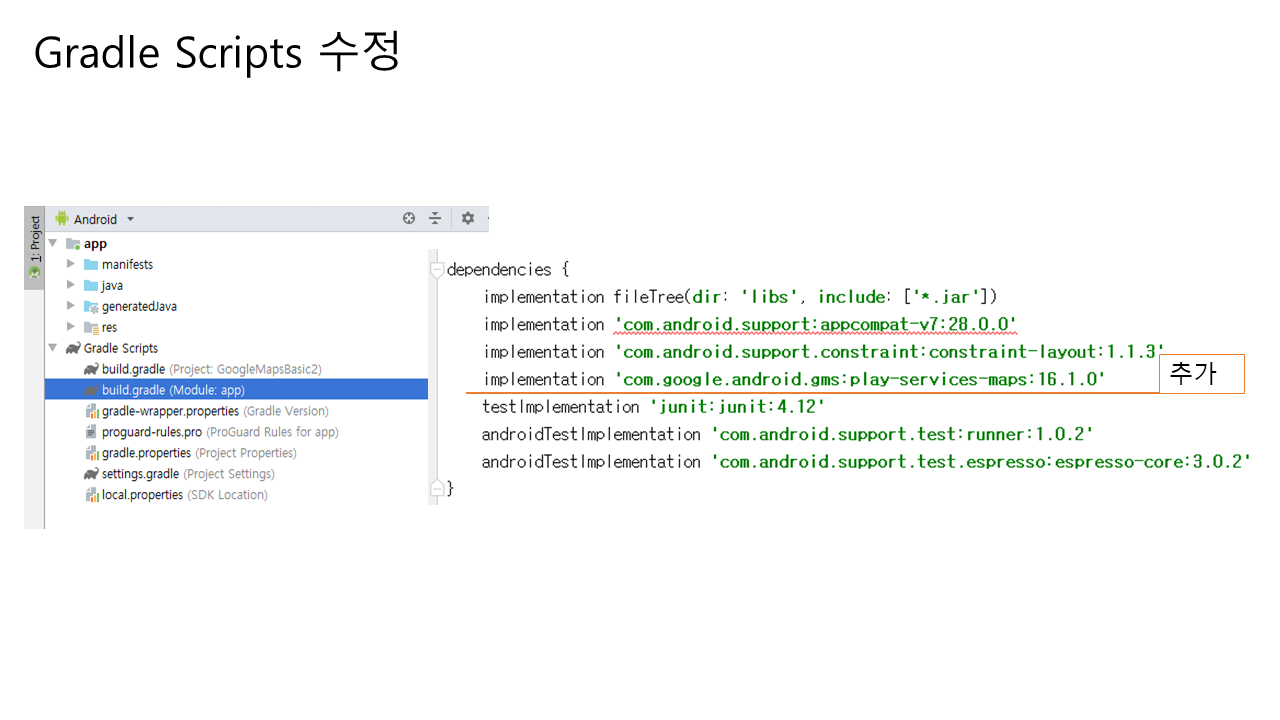
Task: Click the Gradle Scripts elephant icon
Action: pos(73,348)
